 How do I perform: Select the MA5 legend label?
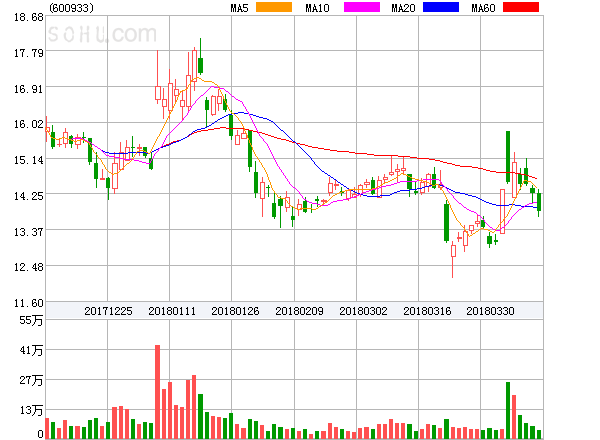coord(239,8)
